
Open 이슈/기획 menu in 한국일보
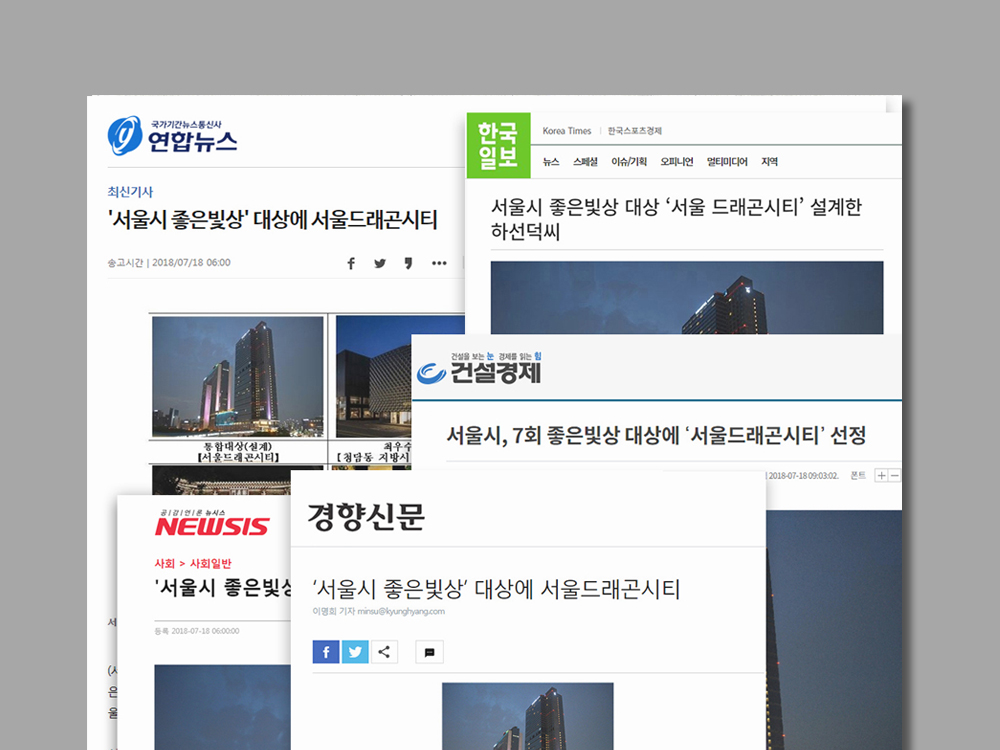[629, 162]
